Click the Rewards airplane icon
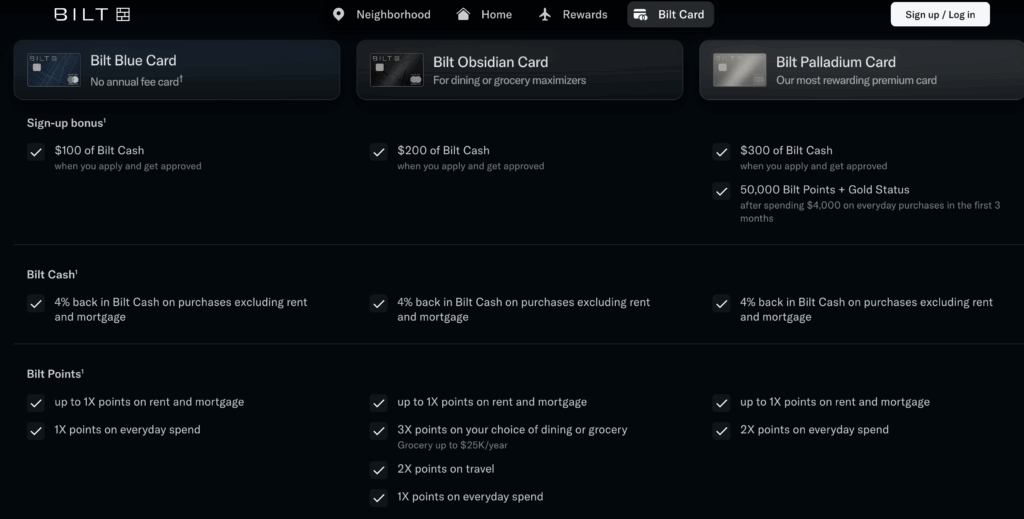This screenshot has height=519, width=1024. [x=545, y=14]
